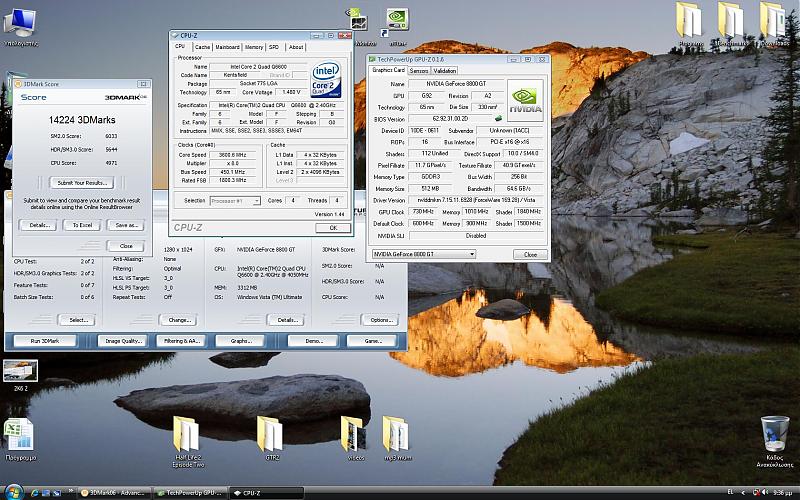Screen dimensions: 800x500
Task: Click the NVIDIA logo in GPU-Z
Action: pos(526,100)
